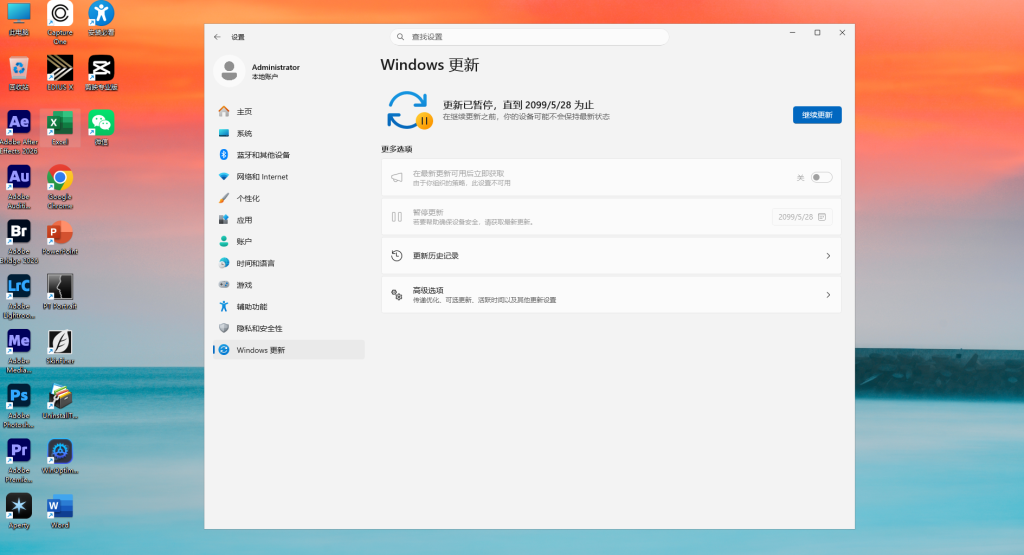The width and height of the screenshot is (1024, 555).
Task: Click the 'Windows 更新' page title
Action: pyautogui.click(x=430, y=65)
